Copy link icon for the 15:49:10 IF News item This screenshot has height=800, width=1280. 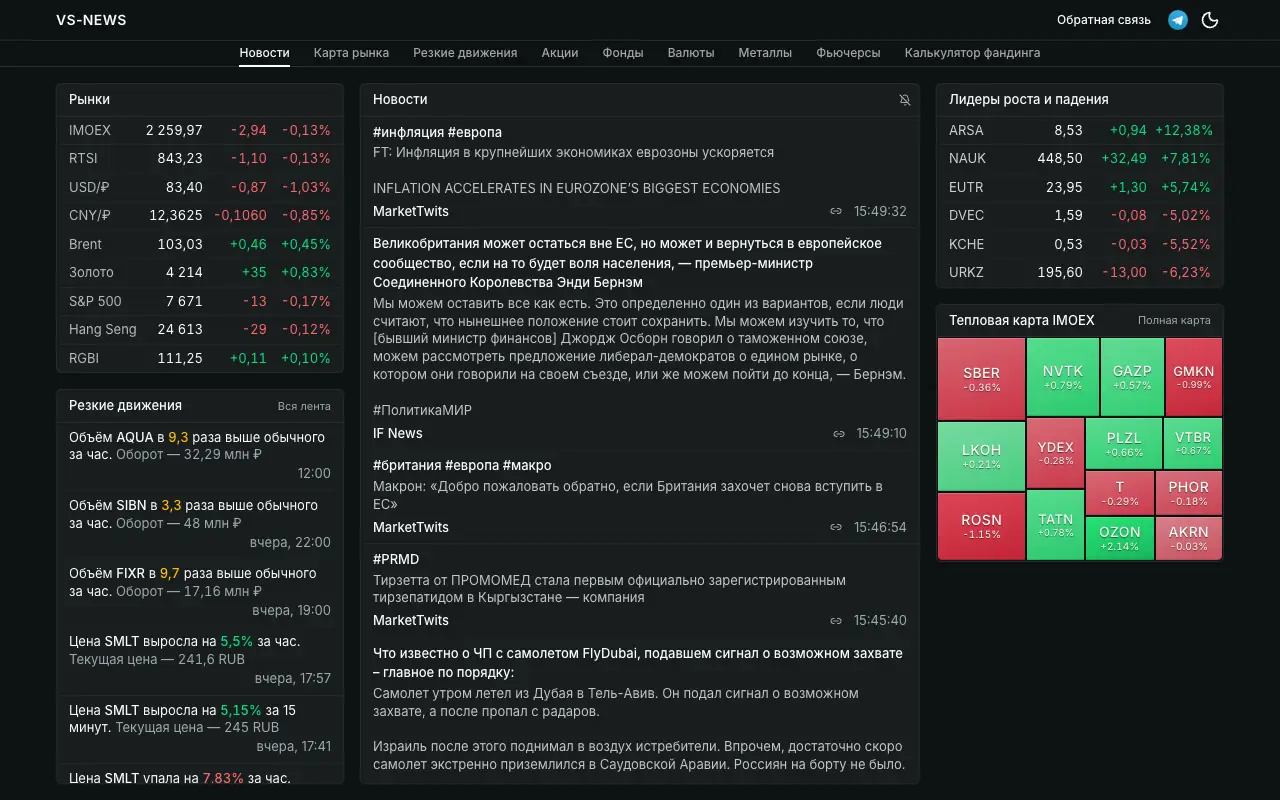839,433
